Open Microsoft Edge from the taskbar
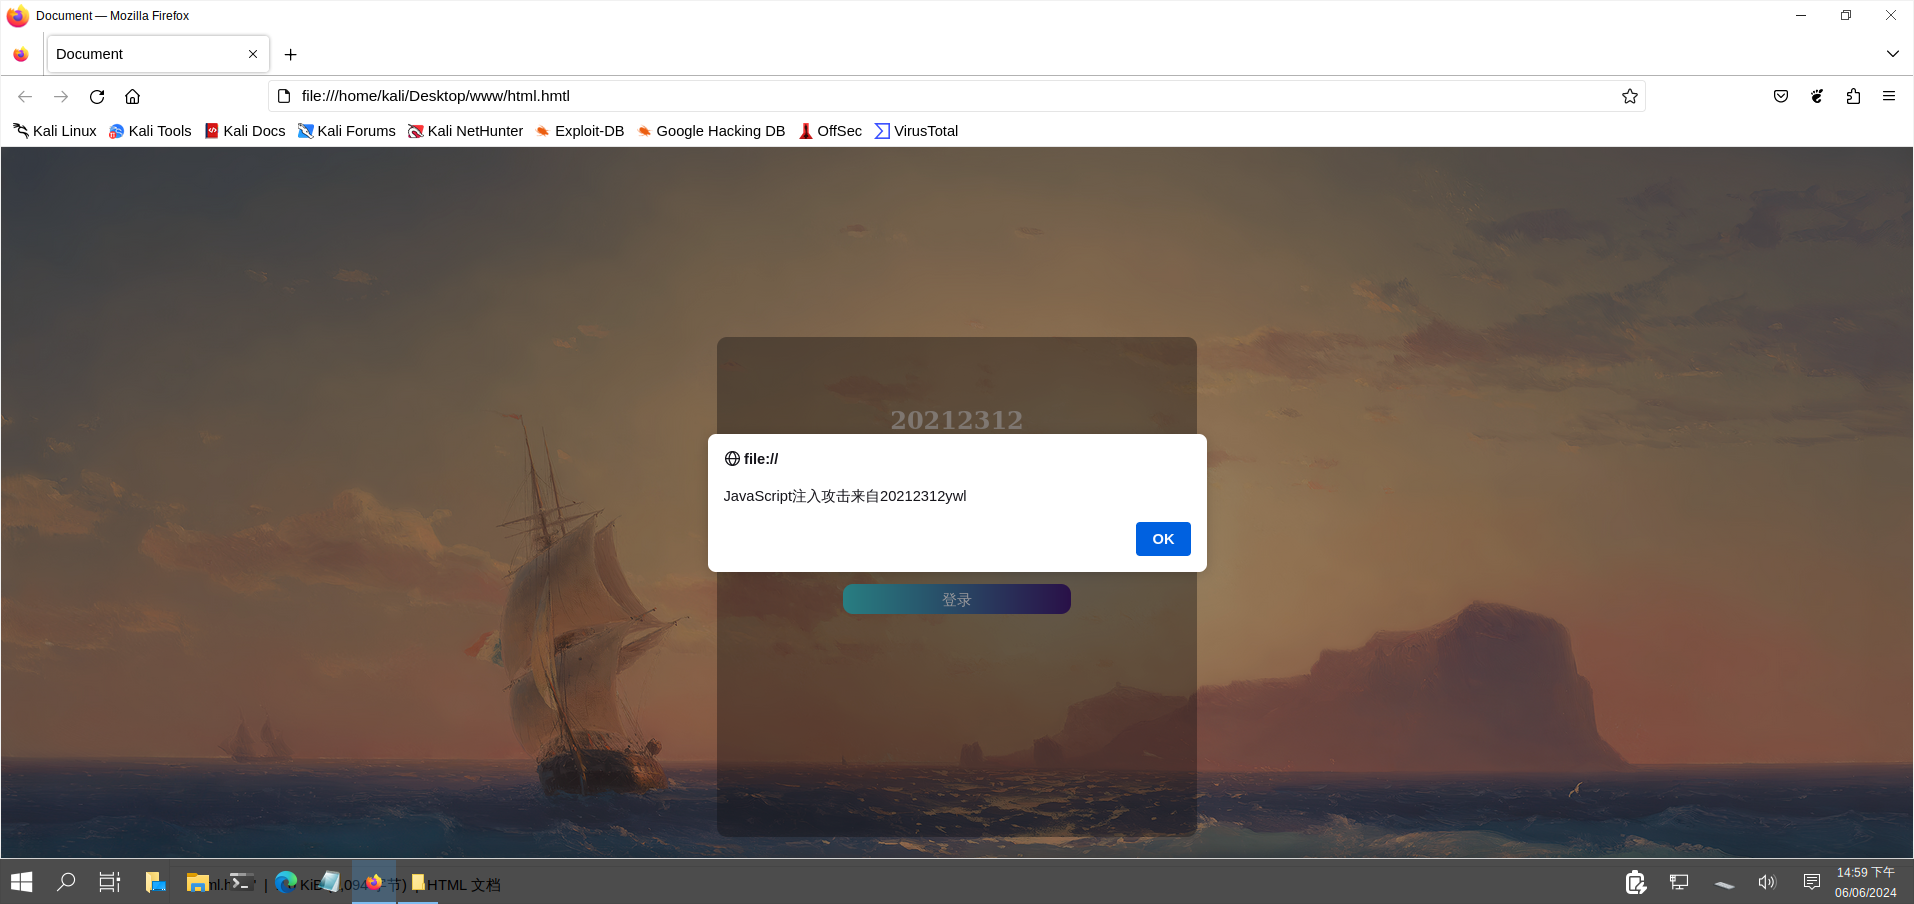The width and height of the screenshot is (1914, 904). (286, 882)
